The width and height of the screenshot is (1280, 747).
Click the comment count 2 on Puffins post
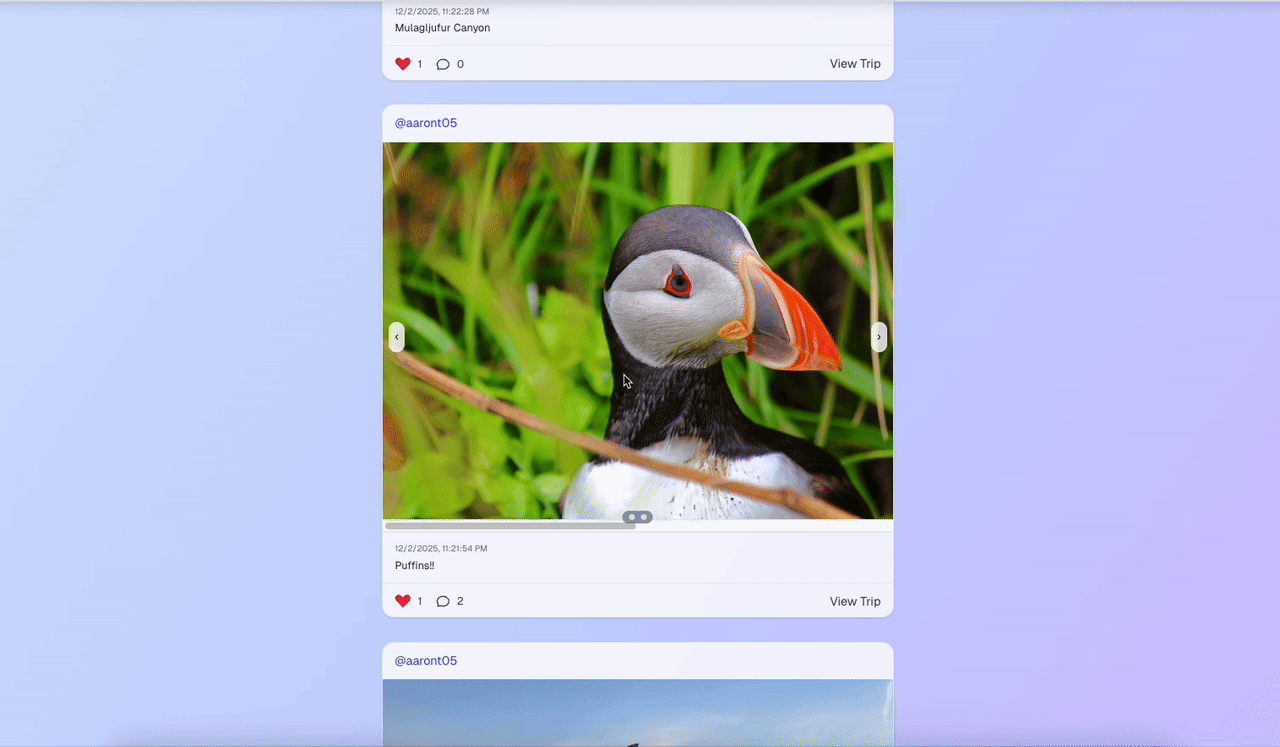(x=460, y=601)
